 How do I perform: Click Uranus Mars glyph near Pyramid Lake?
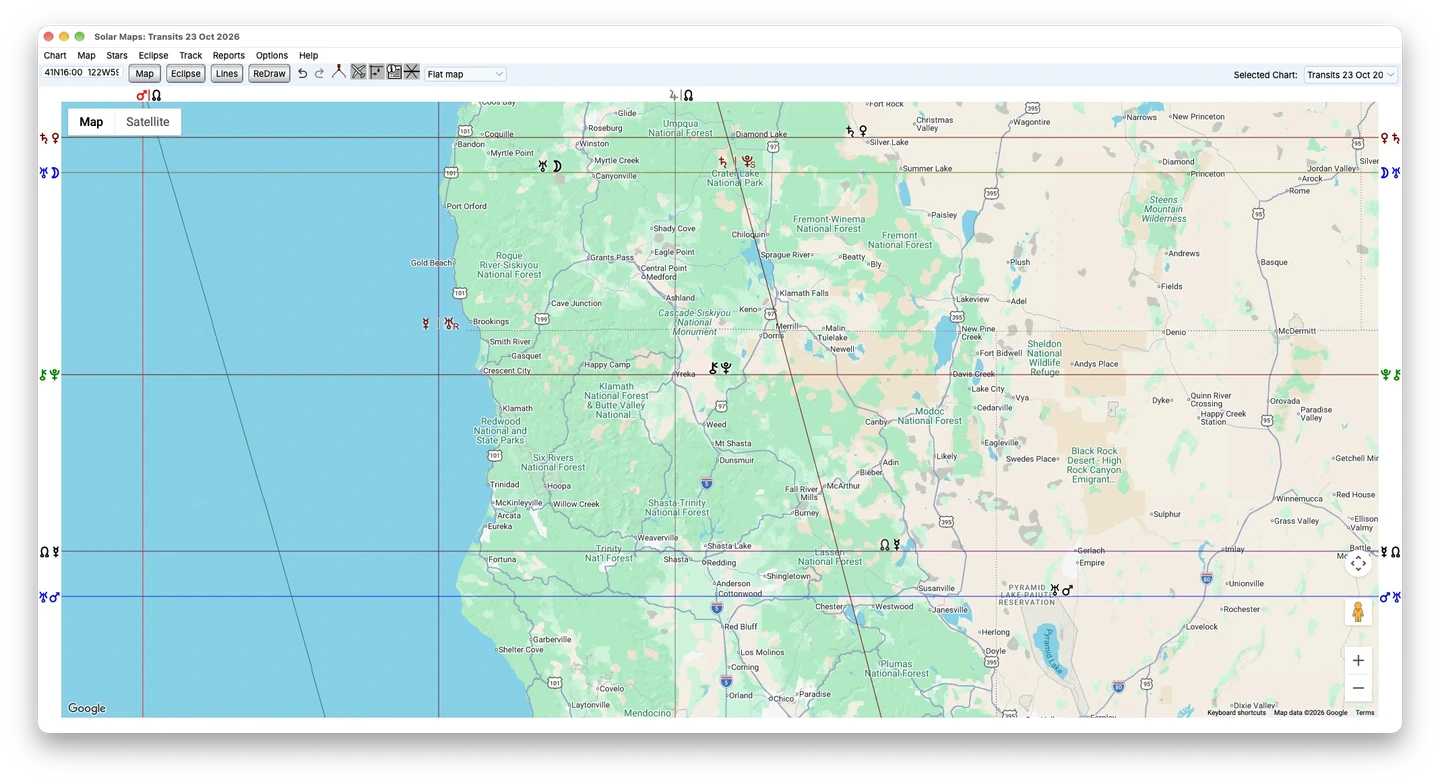(1061, 590)
